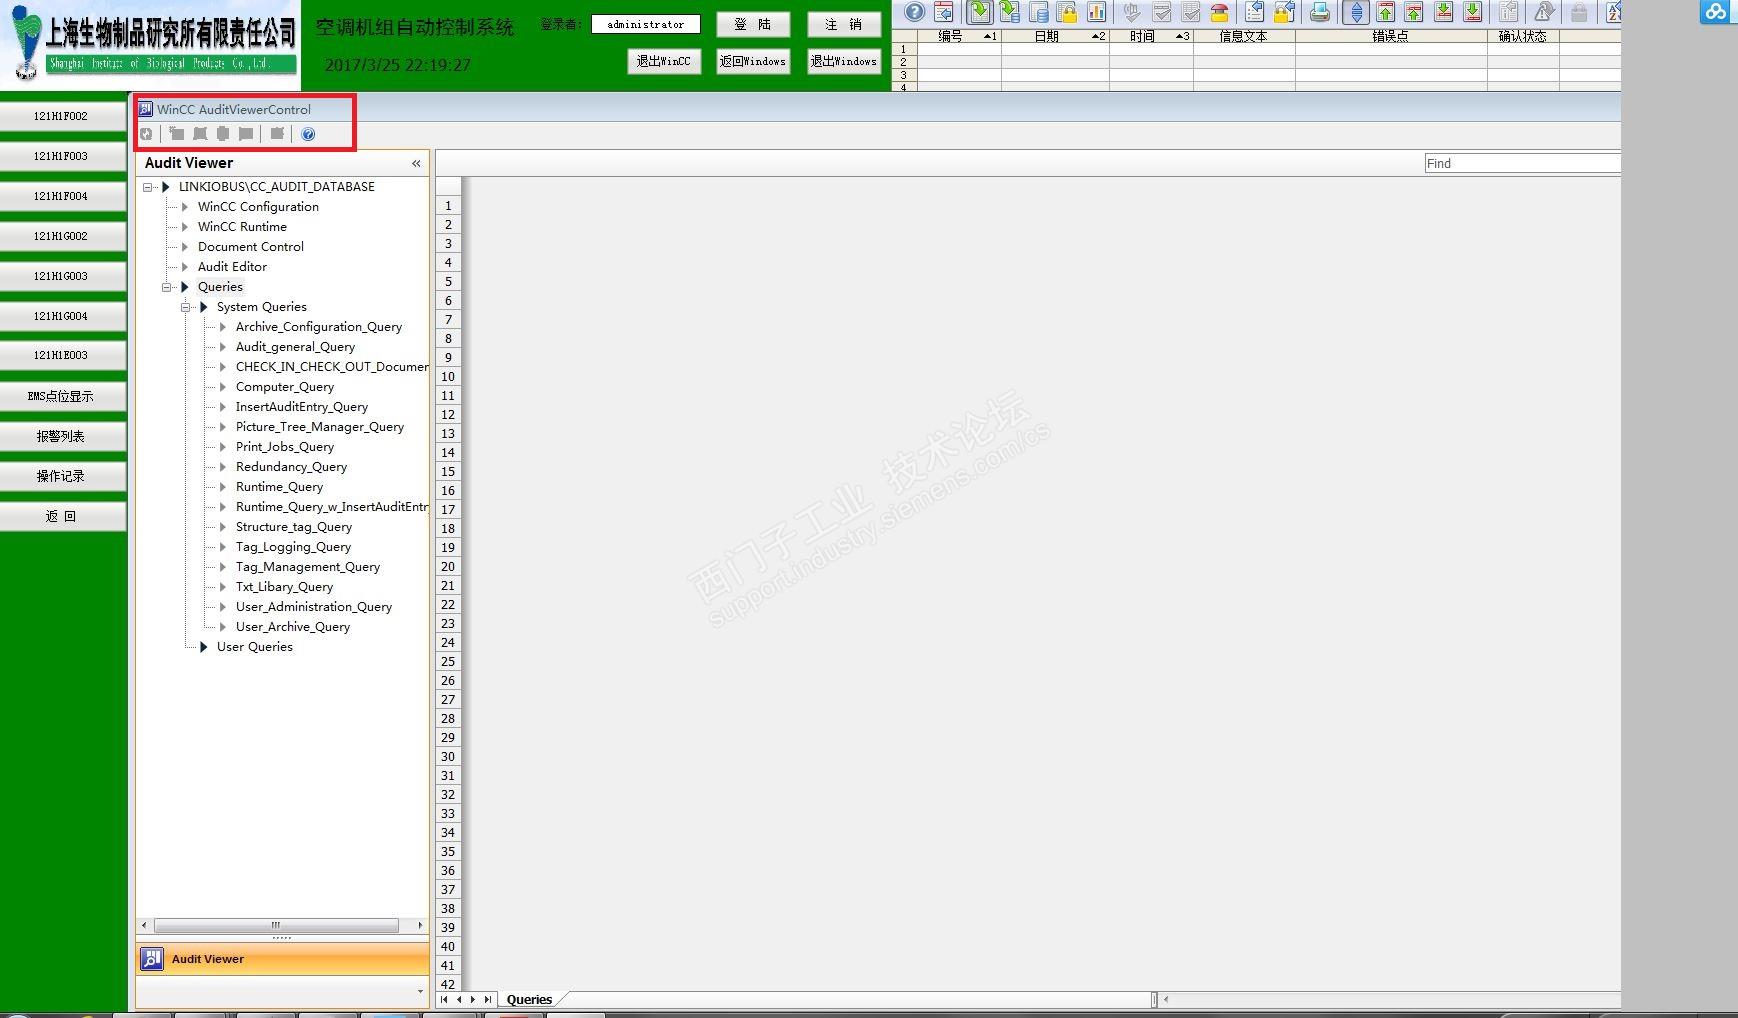1738x1018 pixels.
Task: Open the 121H1G003 unit screen
Action: pyautogui.click(x=62, y=276)
